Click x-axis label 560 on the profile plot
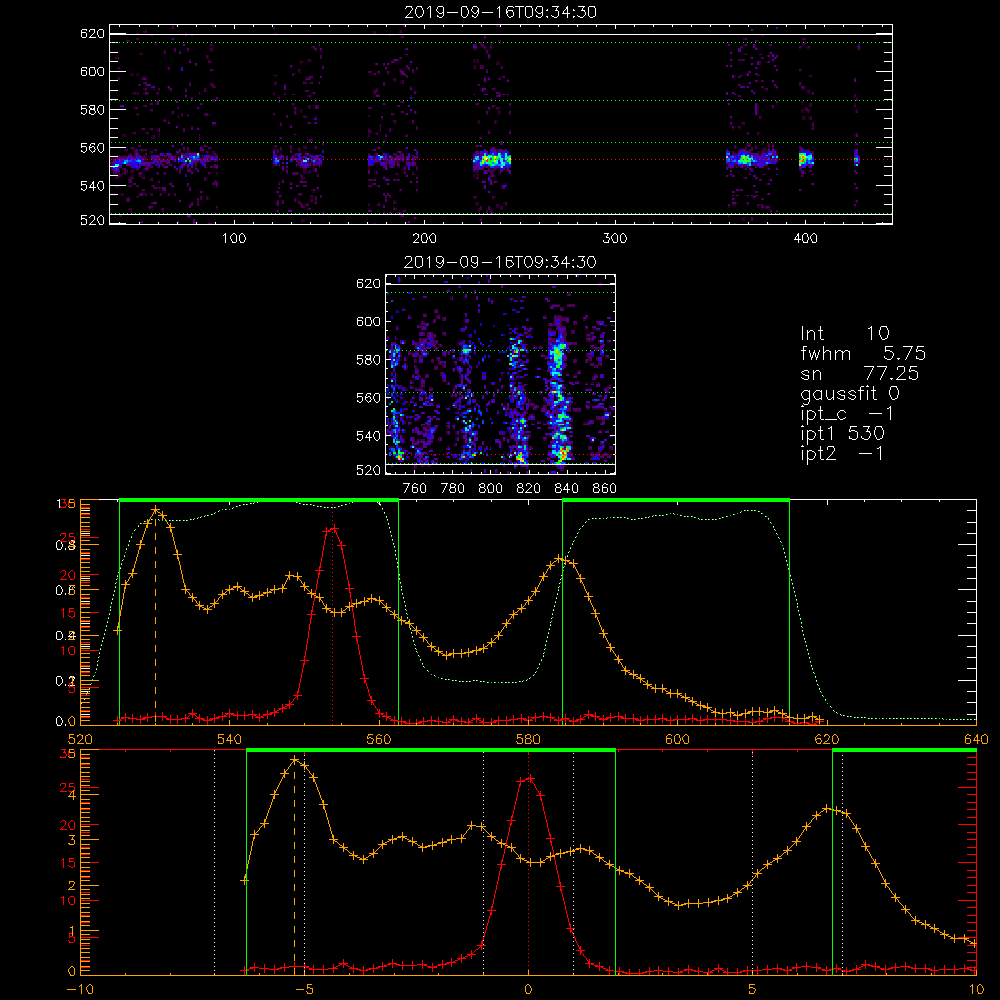The height and width of the screenshot is (1000, 1000). [379, 739]
